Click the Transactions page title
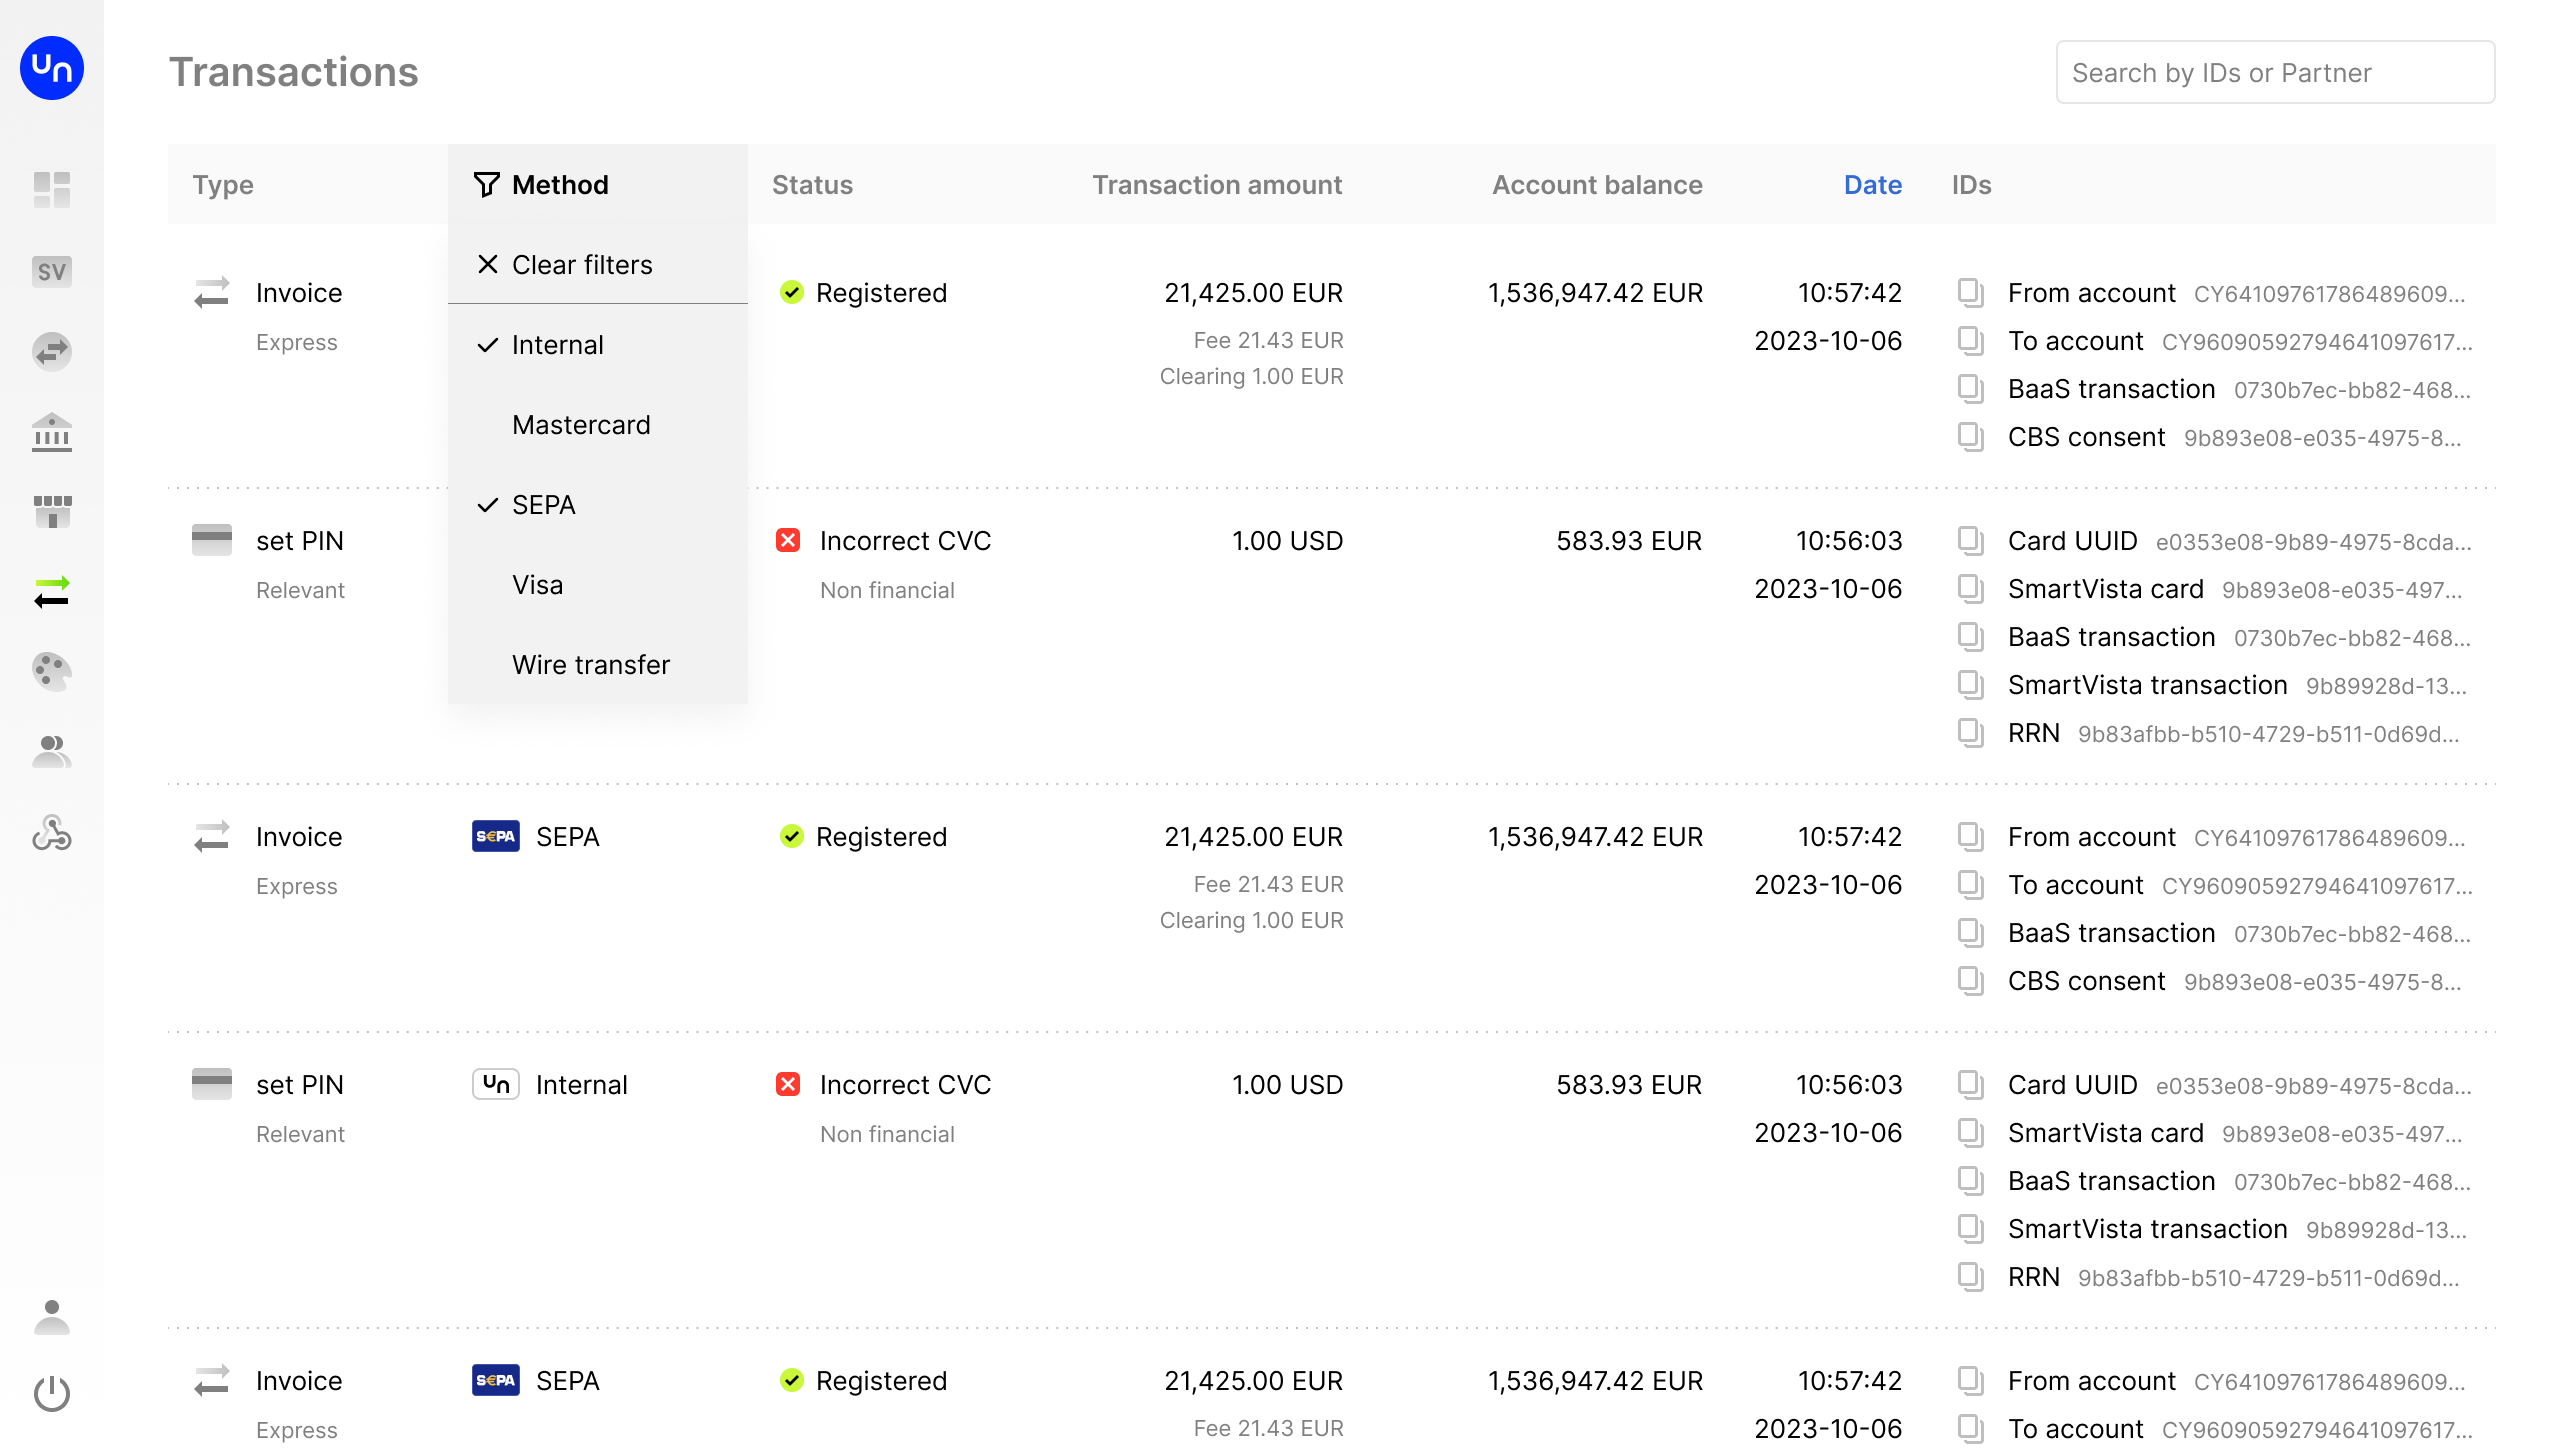Image resolution: width=2560 pixels, height=1452 pixels. point(293,72)
